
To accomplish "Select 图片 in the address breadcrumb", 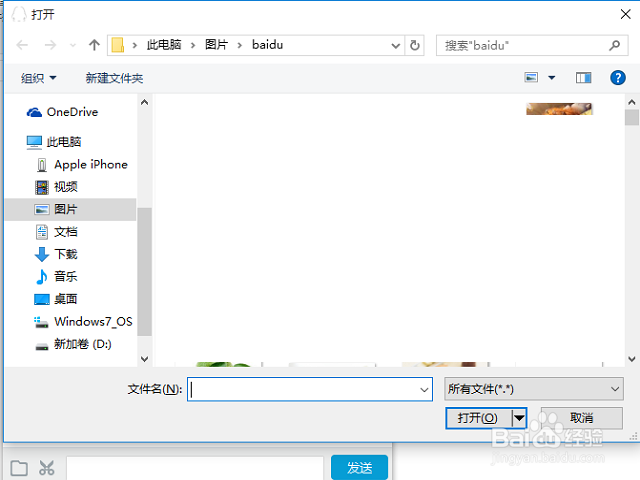I will (216, 45).
